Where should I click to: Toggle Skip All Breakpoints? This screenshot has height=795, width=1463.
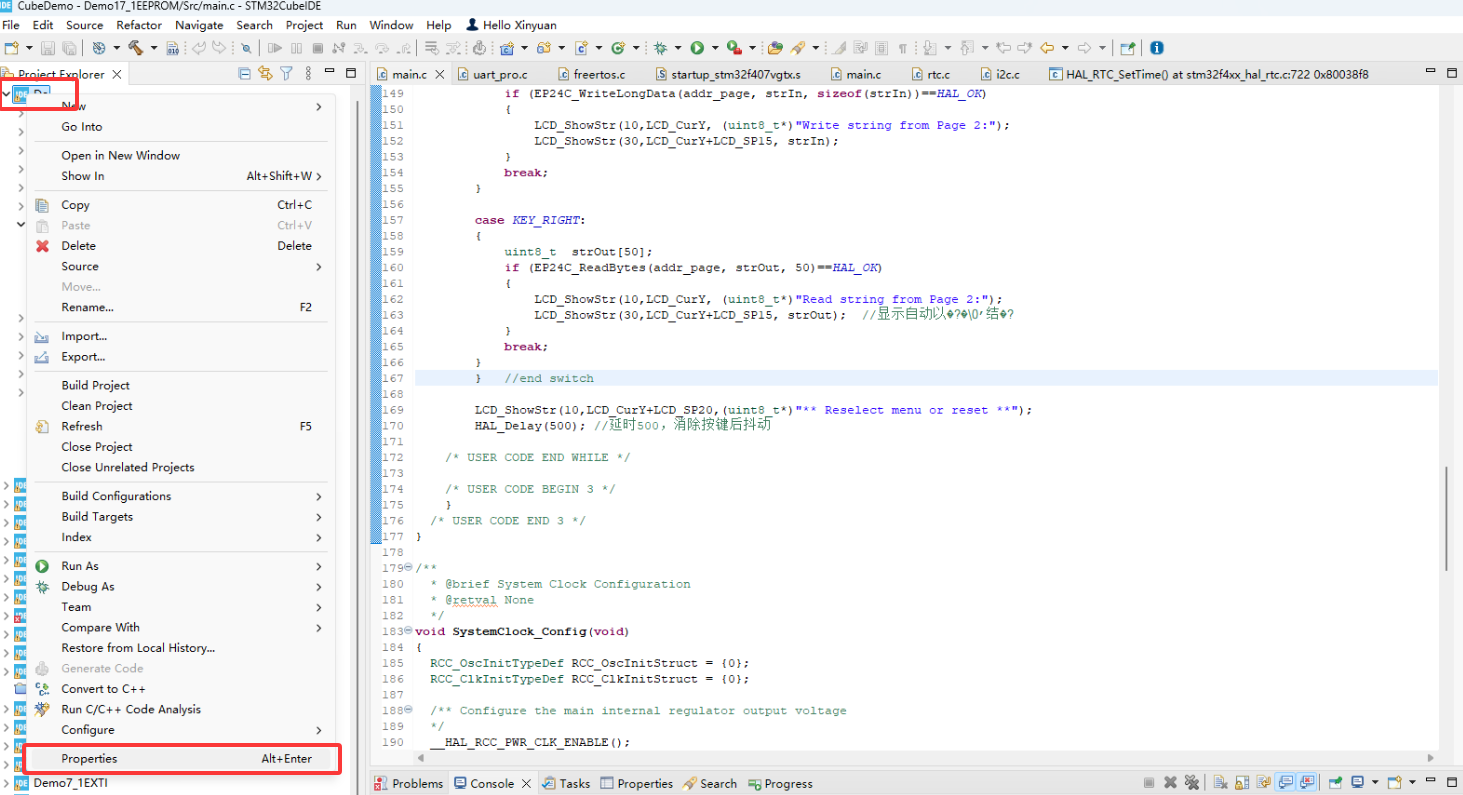point(246,48)
